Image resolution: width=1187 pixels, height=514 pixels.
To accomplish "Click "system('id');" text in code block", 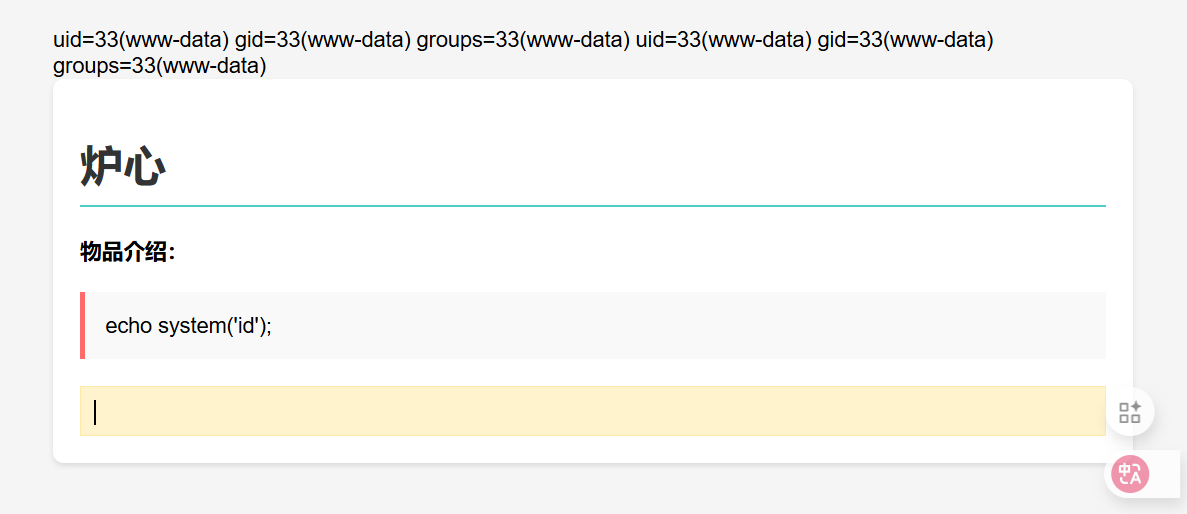I will pyautogui.click(x=215, y=326).
